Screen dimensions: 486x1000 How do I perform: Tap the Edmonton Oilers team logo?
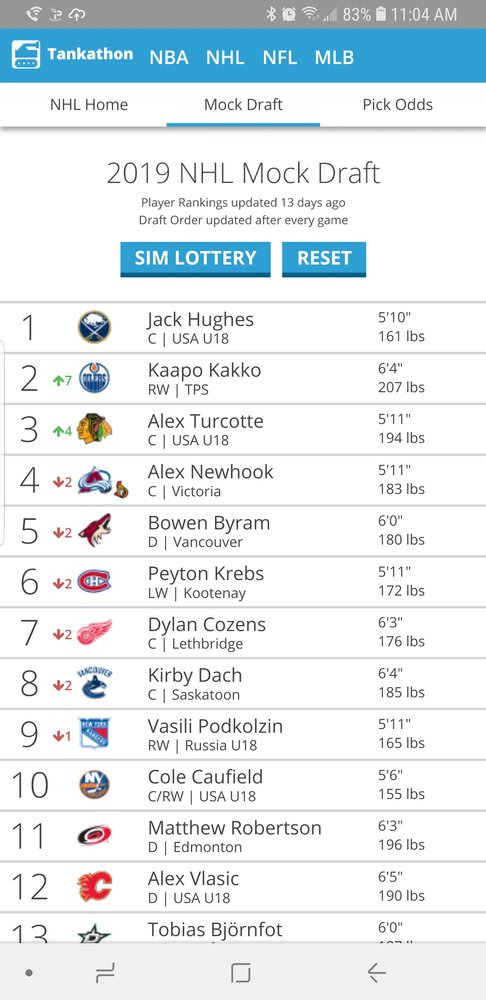(94, 378)
